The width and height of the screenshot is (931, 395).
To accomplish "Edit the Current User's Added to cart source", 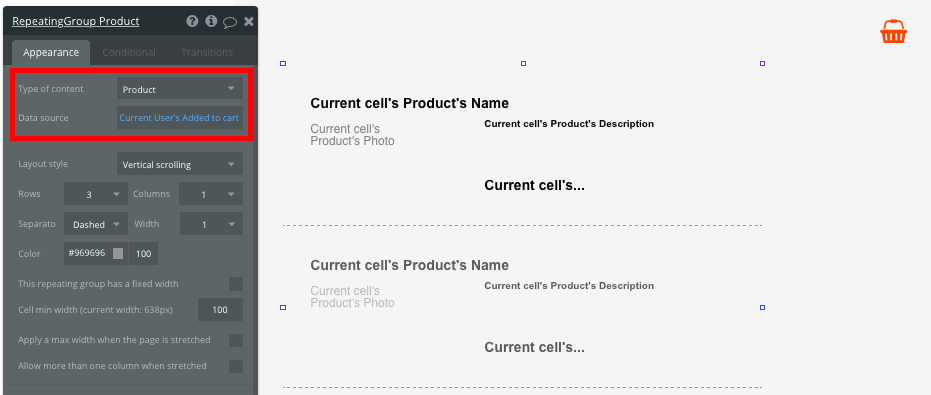I will coord(180,118).
